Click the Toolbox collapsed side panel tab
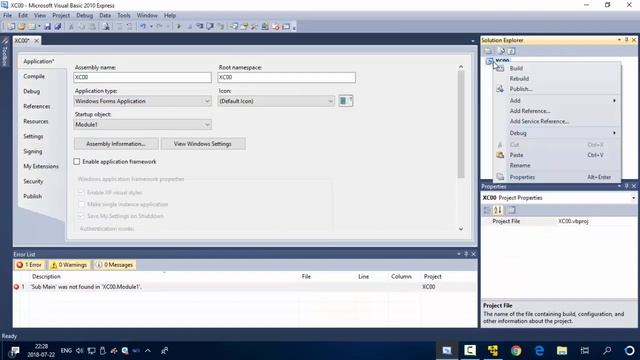The image size is (640, 360). coord(4,52)
